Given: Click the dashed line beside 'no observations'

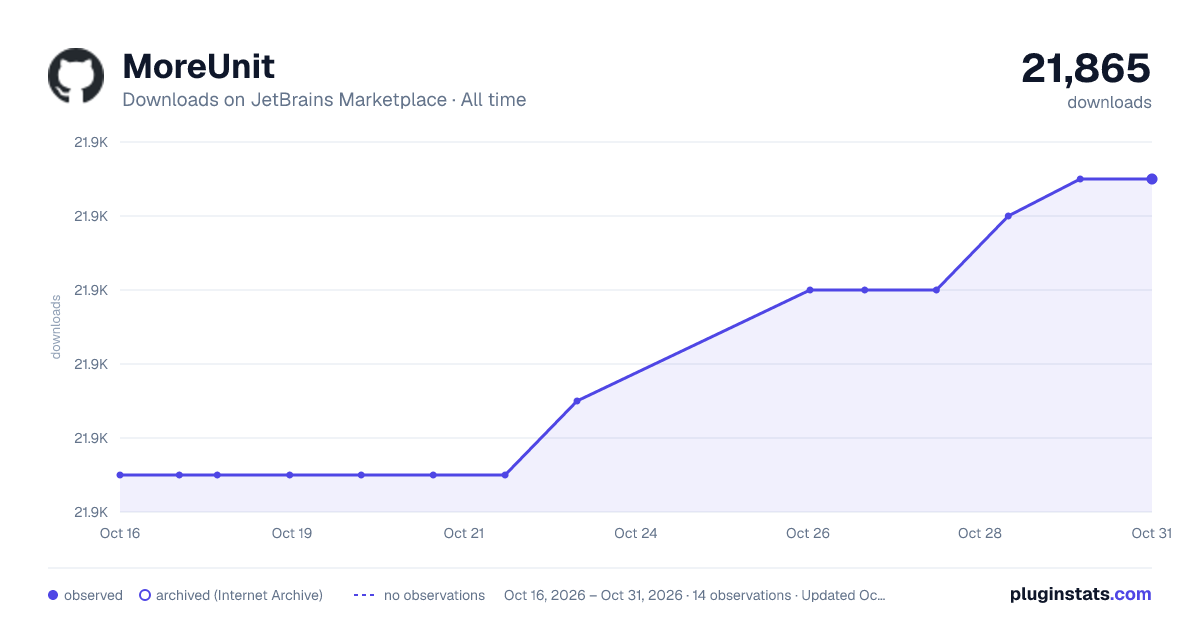Looking at the screenshot, I should pyautogui.click(x=364, y=595).
